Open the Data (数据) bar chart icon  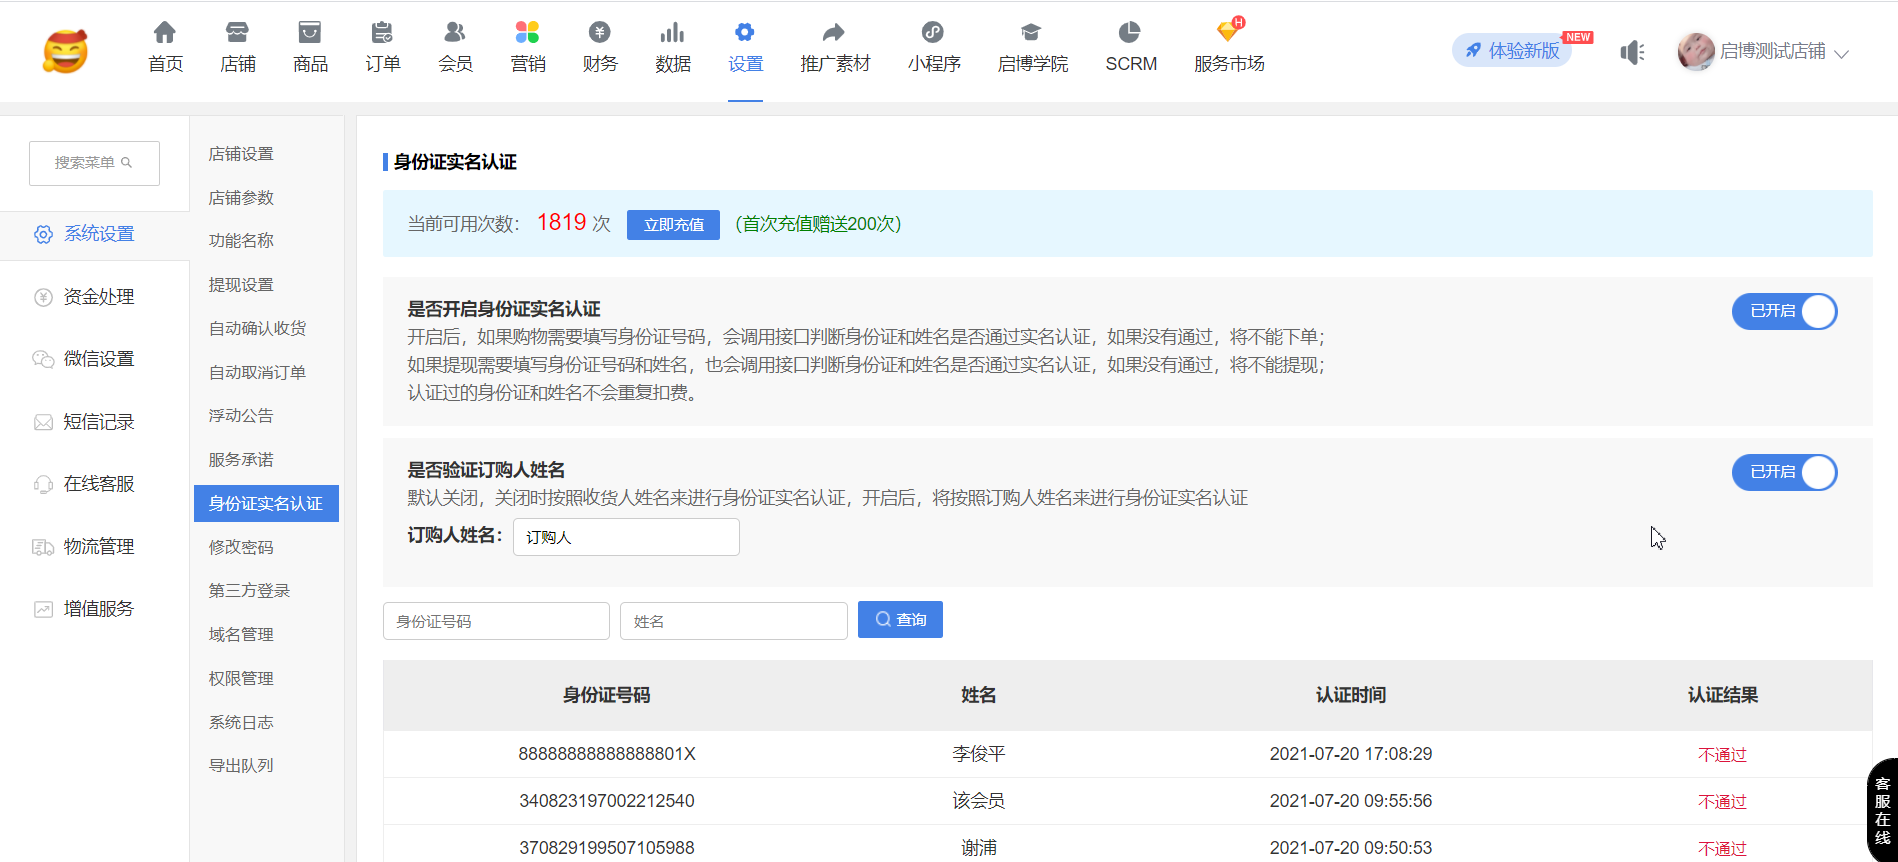[x=673, y=33]
